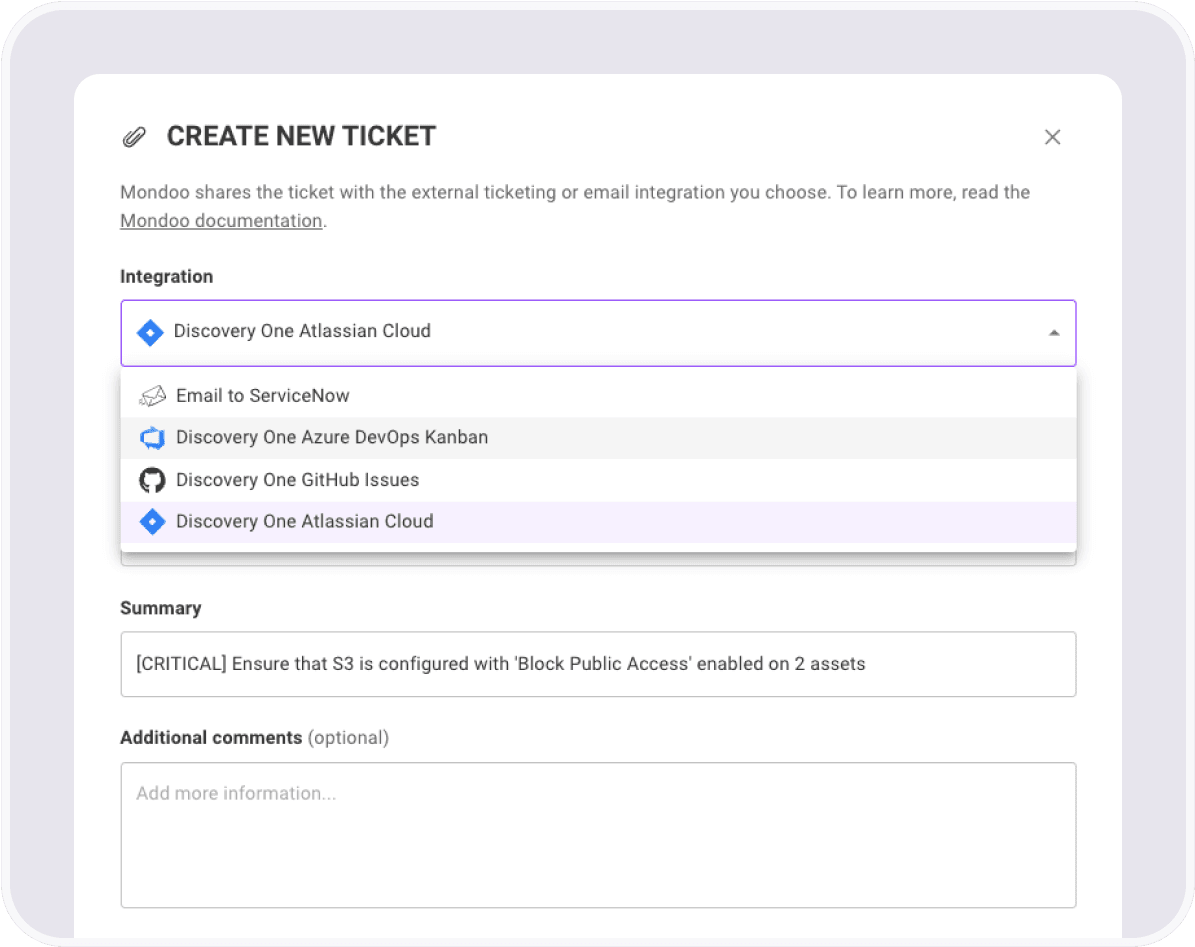Close the Create New Ticket dialog
Viewport: 1195px width, 947px height.
[1052, 137]
